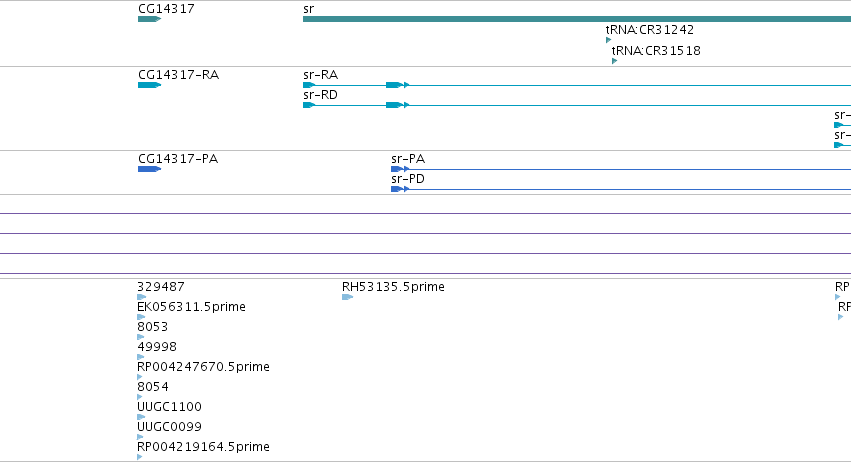Select the 49998 feature label
Viewport: 851px width, 462px height.
pos(156,347)
